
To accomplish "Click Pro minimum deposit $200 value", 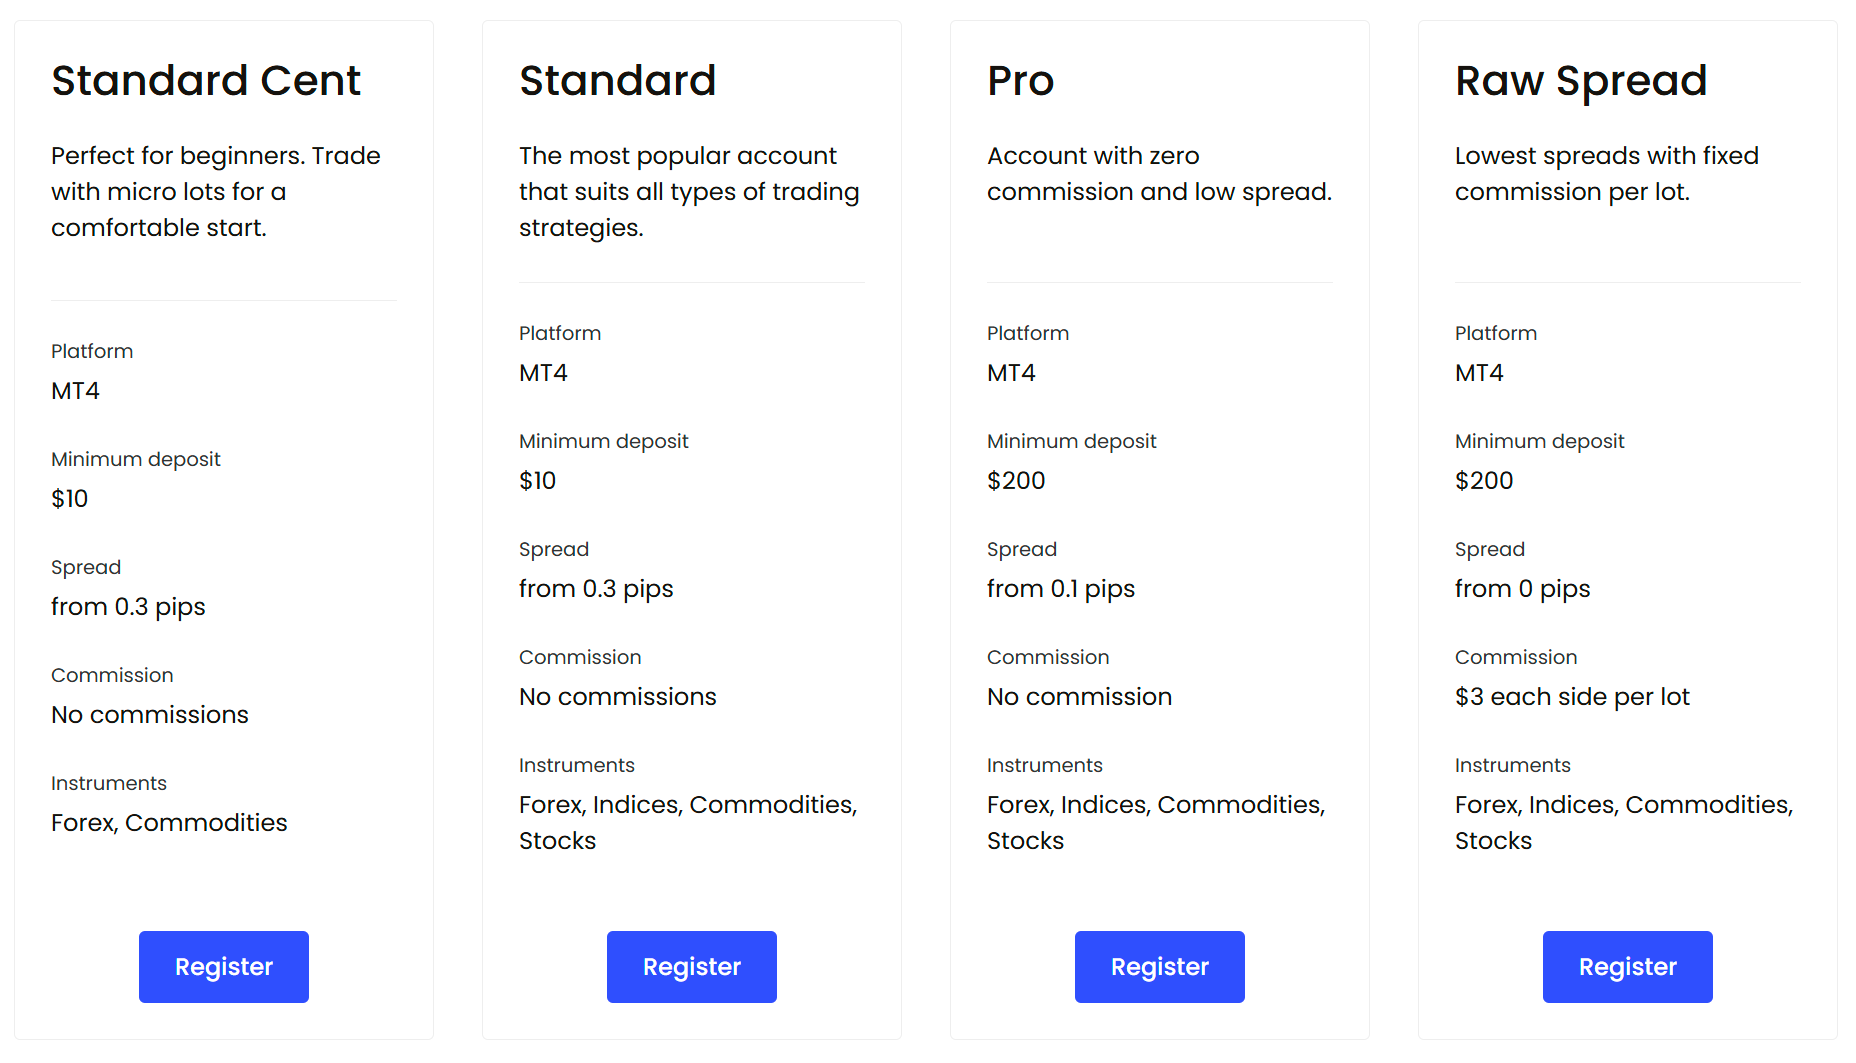I will point(1016,481).
